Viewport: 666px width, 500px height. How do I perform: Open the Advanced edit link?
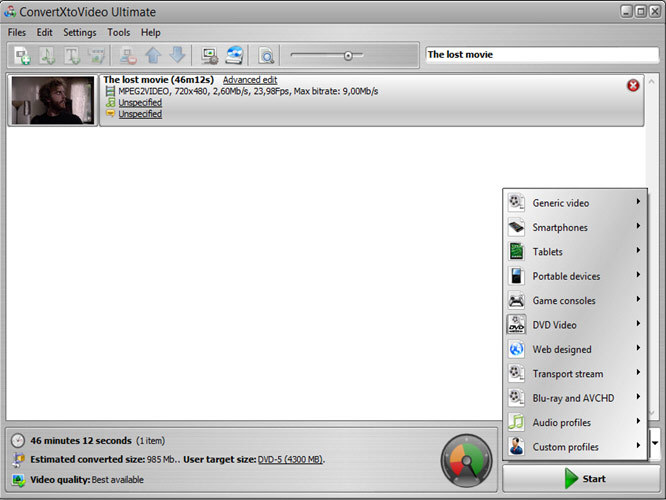coord(250,80)
